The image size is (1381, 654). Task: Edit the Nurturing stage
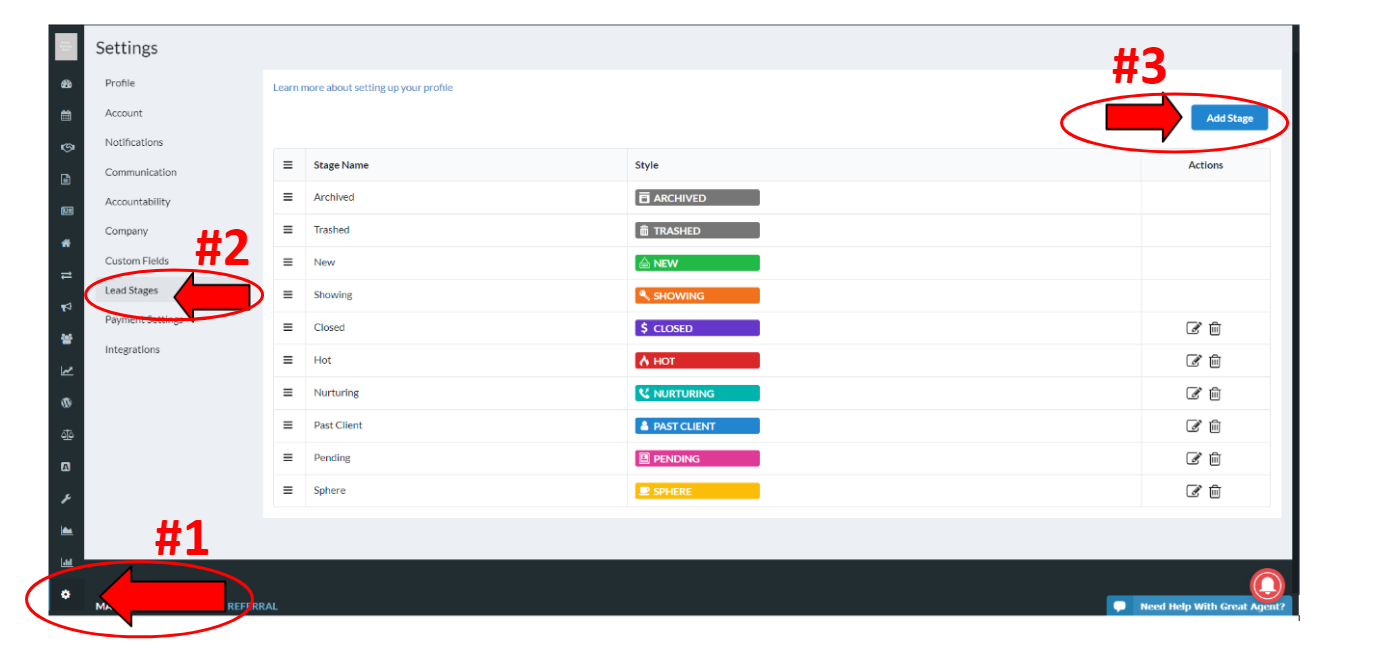click(1193, 393)
